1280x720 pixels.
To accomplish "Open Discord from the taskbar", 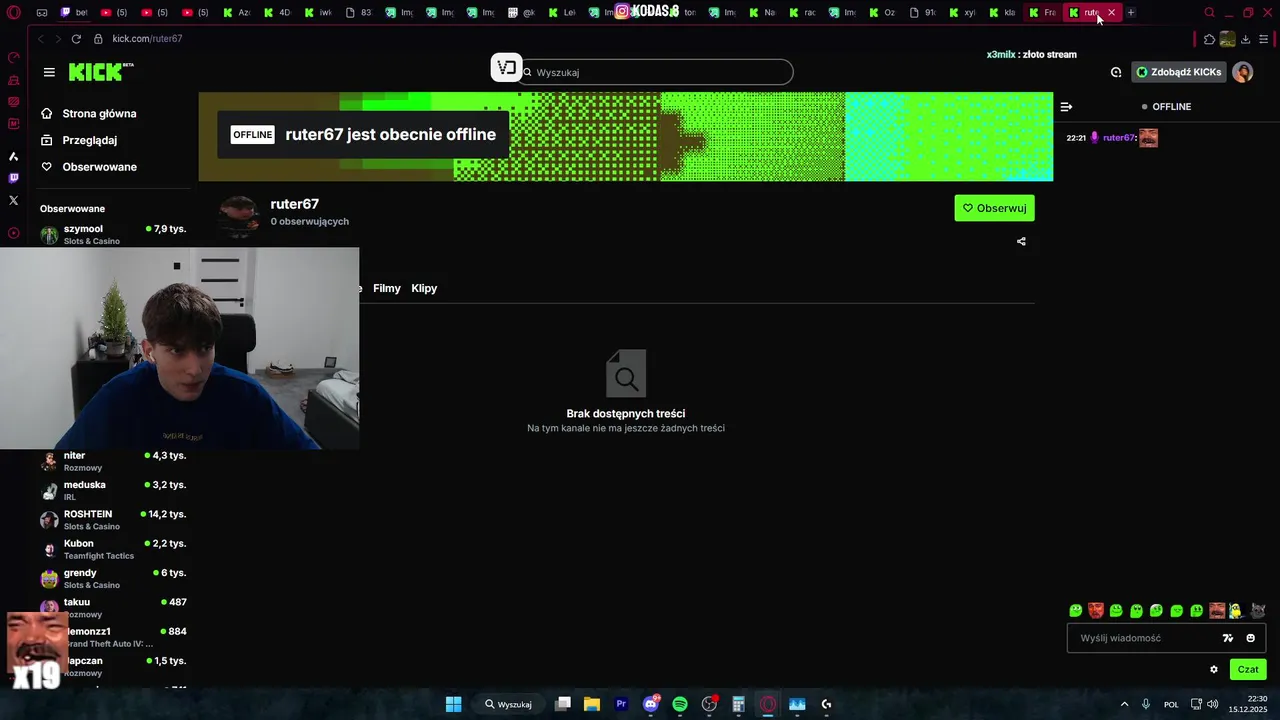I will 651,704.
